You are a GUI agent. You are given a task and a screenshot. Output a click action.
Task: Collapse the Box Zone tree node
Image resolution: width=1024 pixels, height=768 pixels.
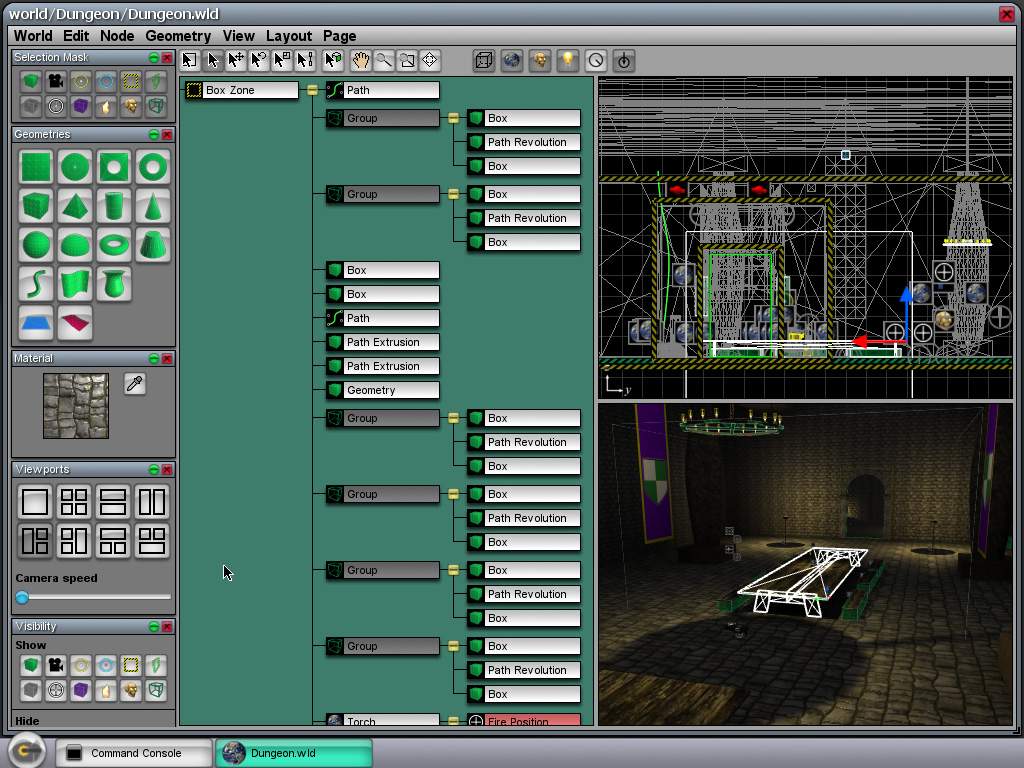[x=312, y=90]
